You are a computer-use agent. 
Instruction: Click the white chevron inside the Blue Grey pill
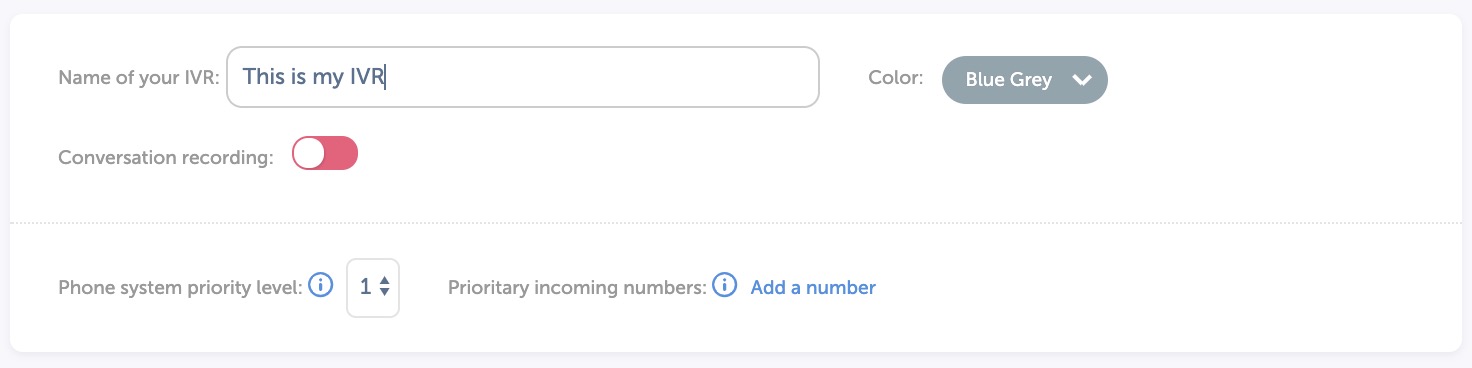1081,80
